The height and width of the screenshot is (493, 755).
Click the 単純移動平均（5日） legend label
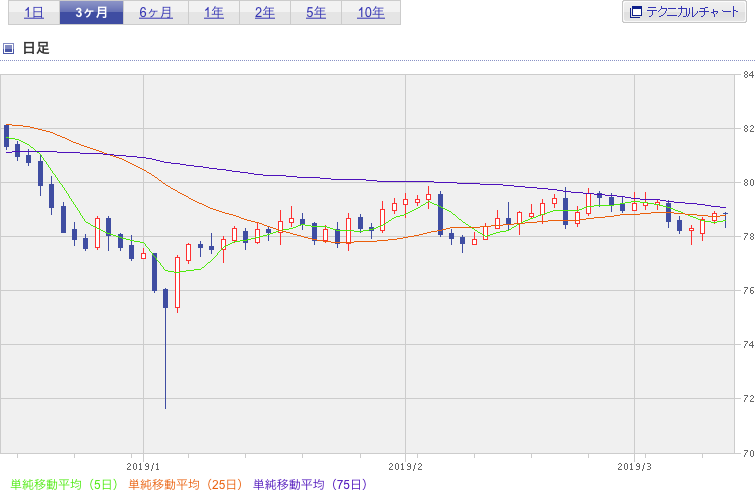64,484
